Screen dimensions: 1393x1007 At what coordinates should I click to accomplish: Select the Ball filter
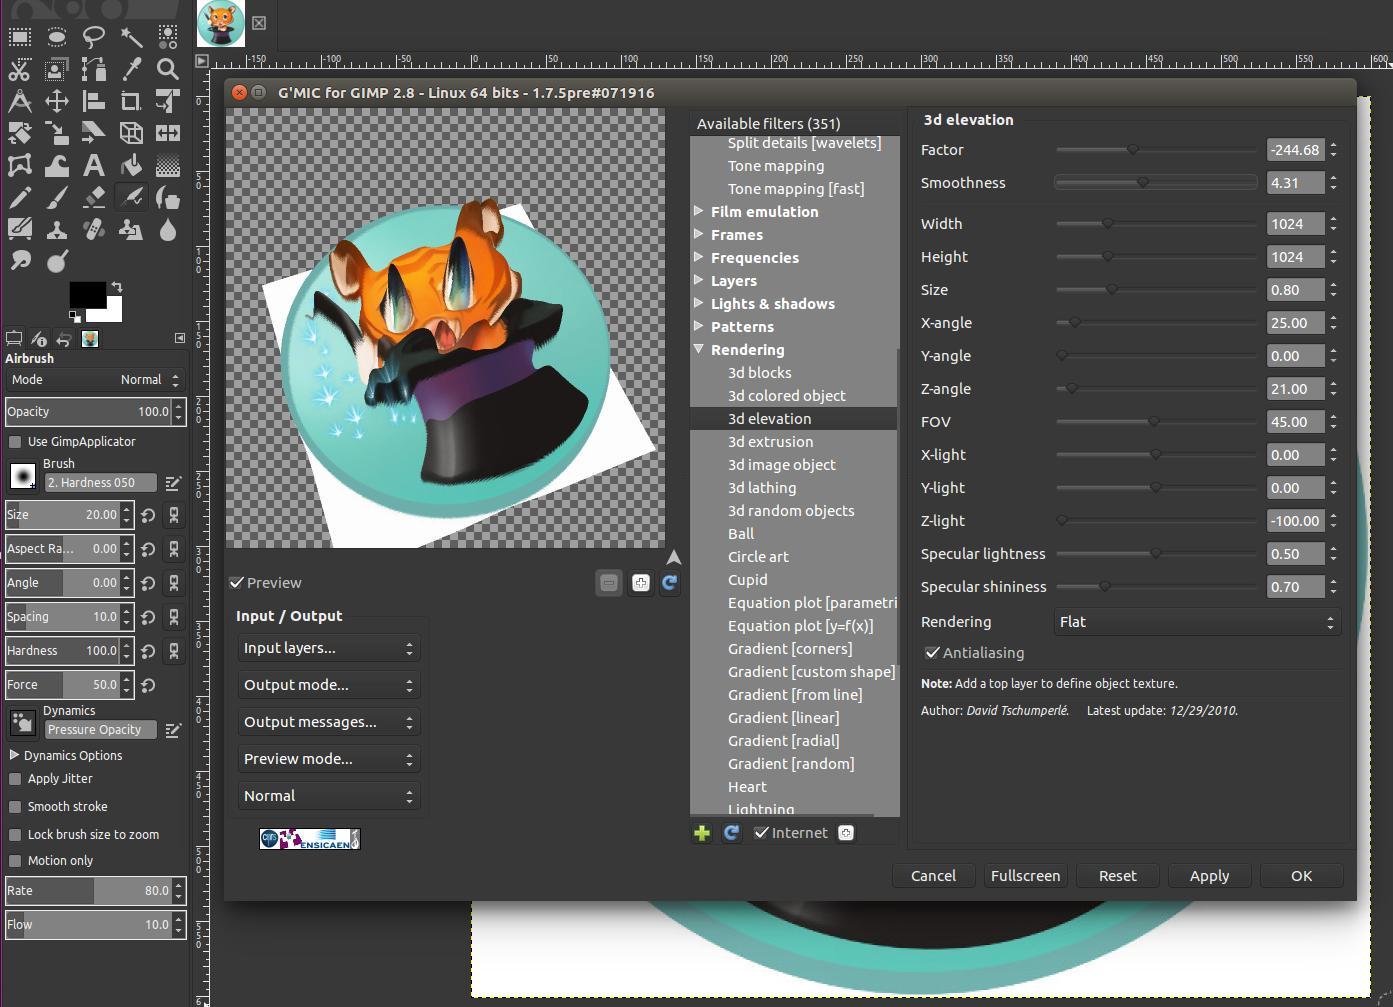tap(741, 534)
